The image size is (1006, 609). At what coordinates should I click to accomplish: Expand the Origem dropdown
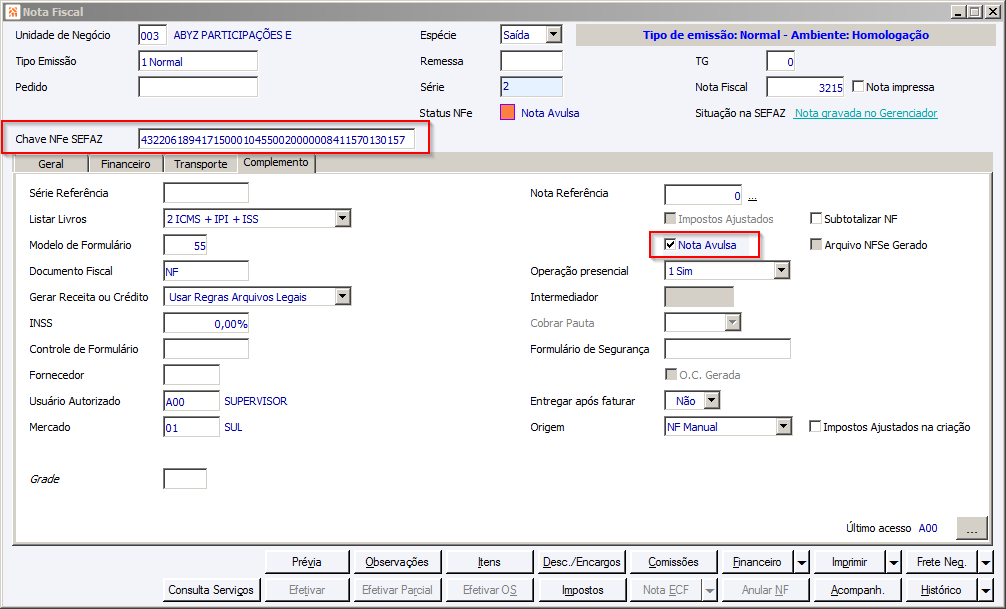783,427
